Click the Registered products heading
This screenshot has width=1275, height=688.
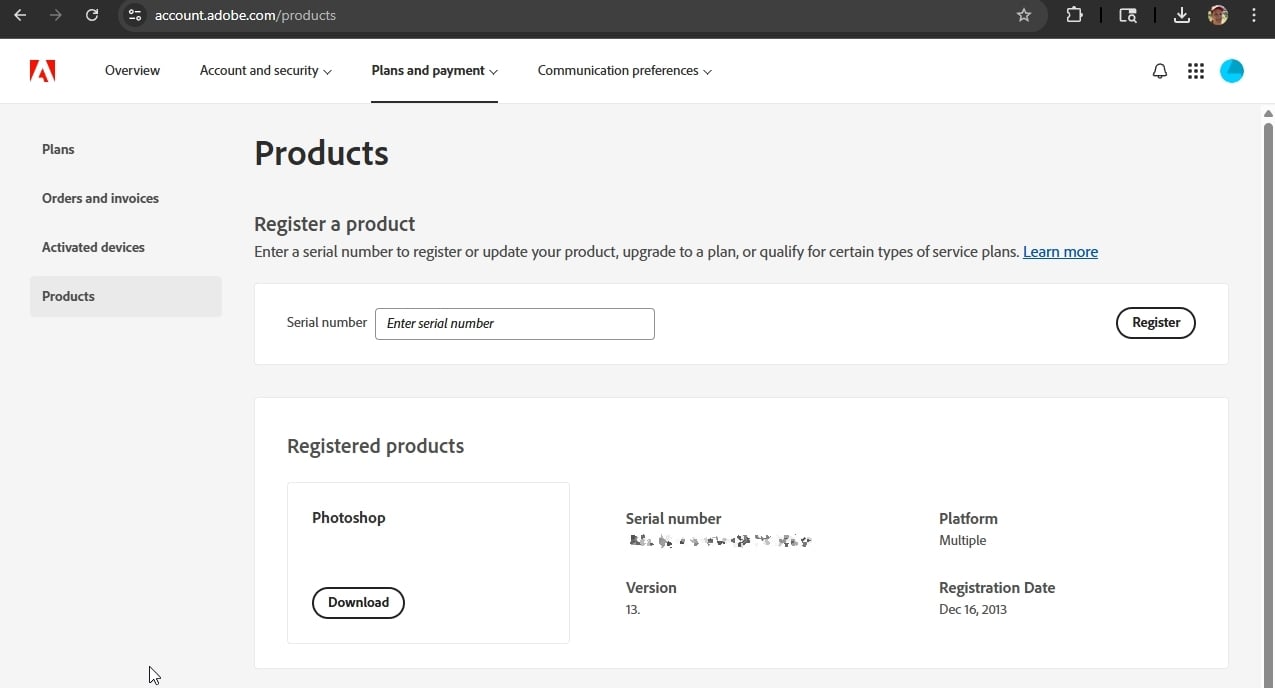[x=375, y=446]
